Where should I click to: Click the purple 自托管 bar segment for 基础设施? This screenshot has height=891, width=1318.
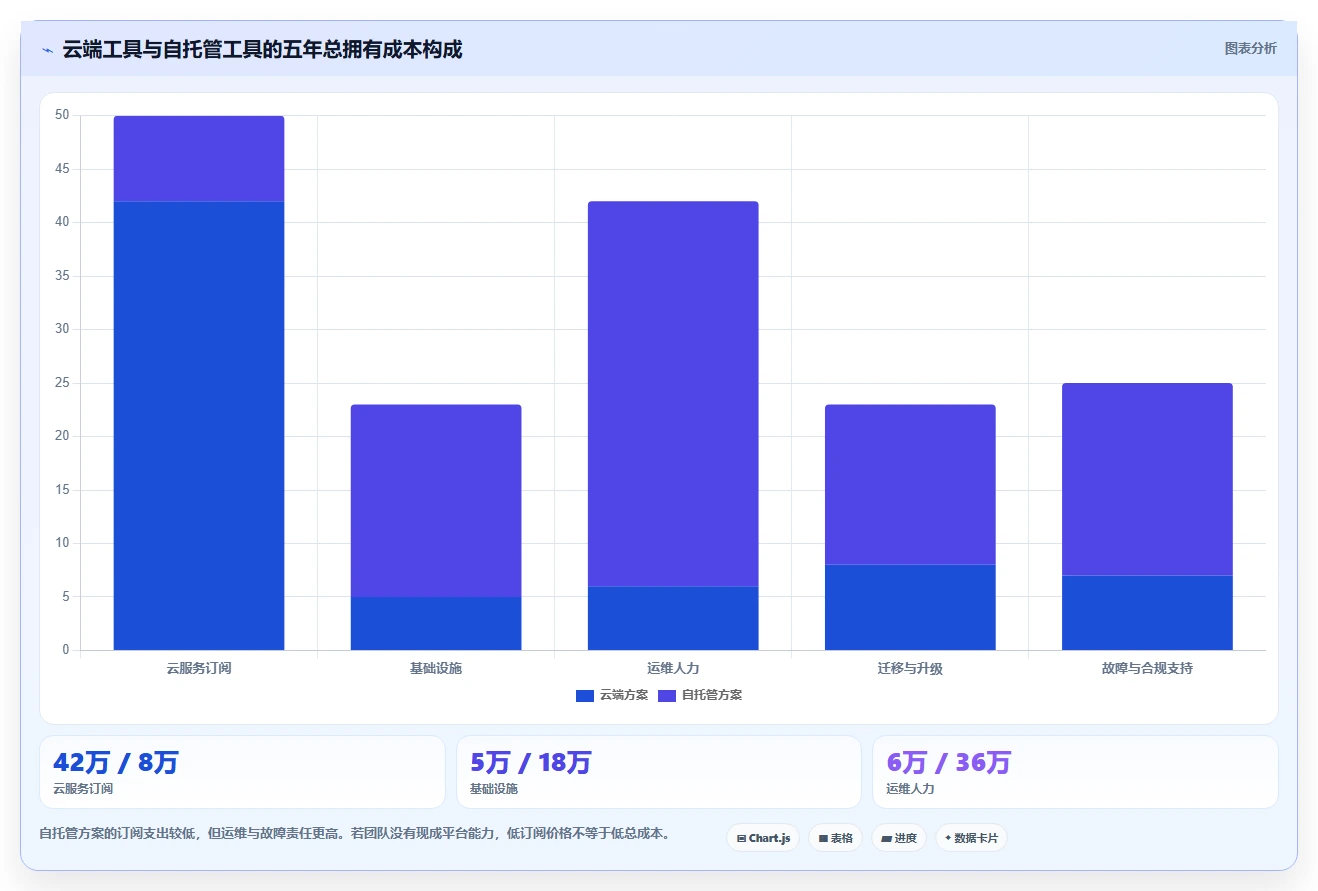436,501
